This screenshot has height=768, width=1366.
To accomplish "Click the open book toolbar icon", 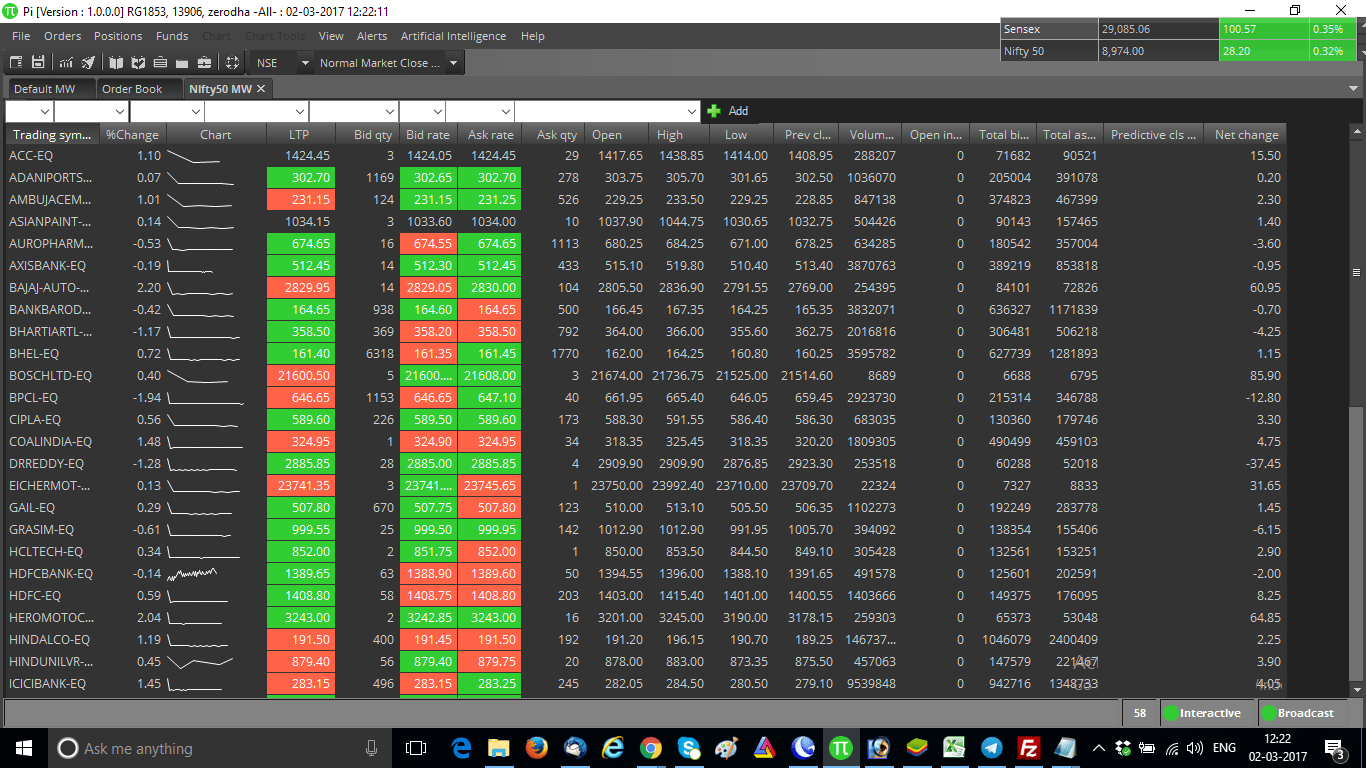I will pyautogui.click(x=116, y=63).
